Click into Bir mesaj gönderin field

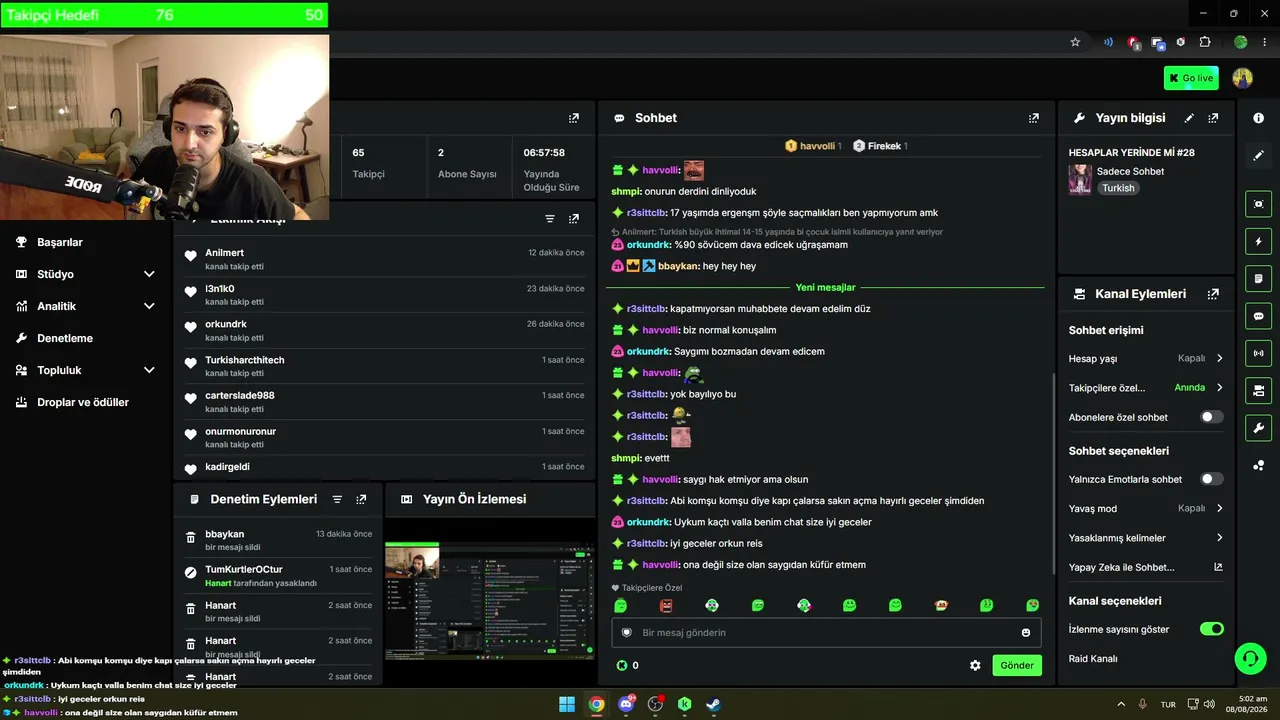(826, 632)
